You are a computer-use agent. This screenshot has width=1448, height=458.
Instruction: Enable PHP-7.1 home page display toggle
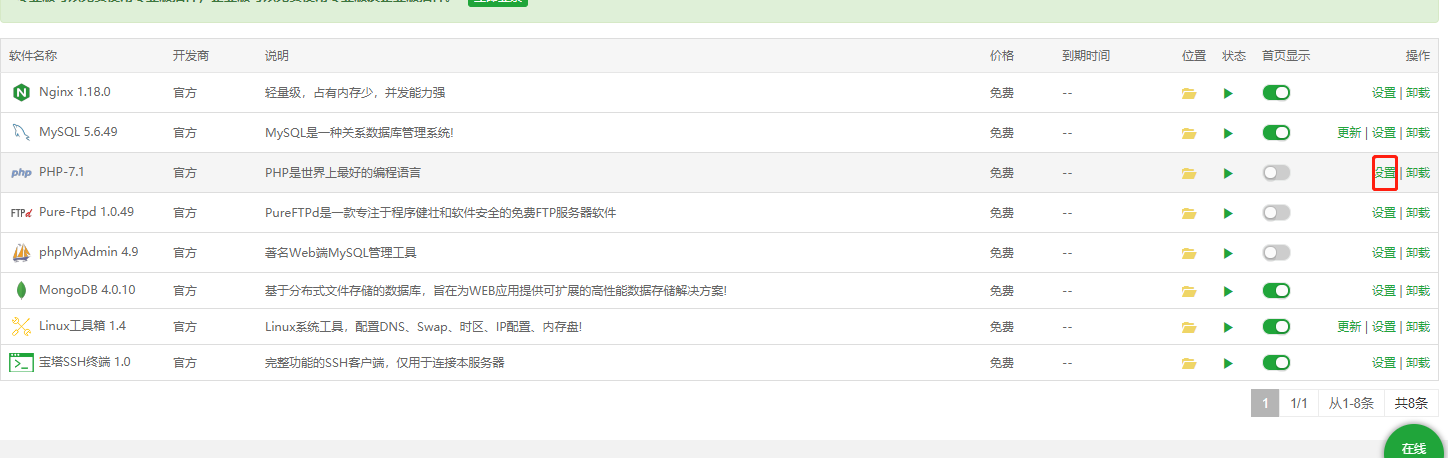(x=1276, y=172)
